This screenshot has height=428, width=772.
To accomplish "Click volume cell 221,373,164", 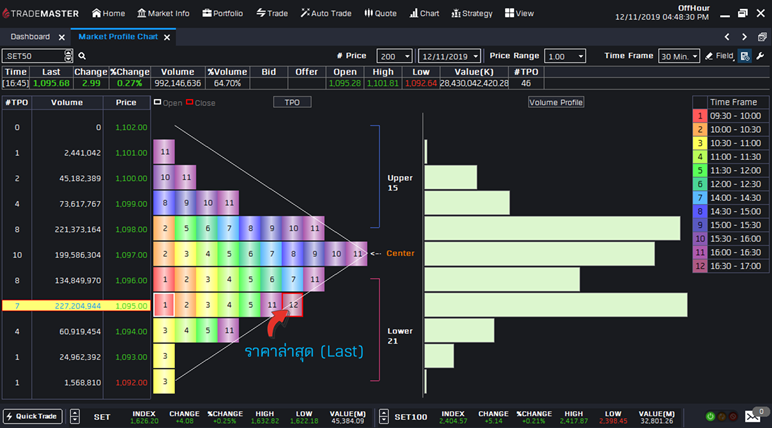I will click(78, 230).
